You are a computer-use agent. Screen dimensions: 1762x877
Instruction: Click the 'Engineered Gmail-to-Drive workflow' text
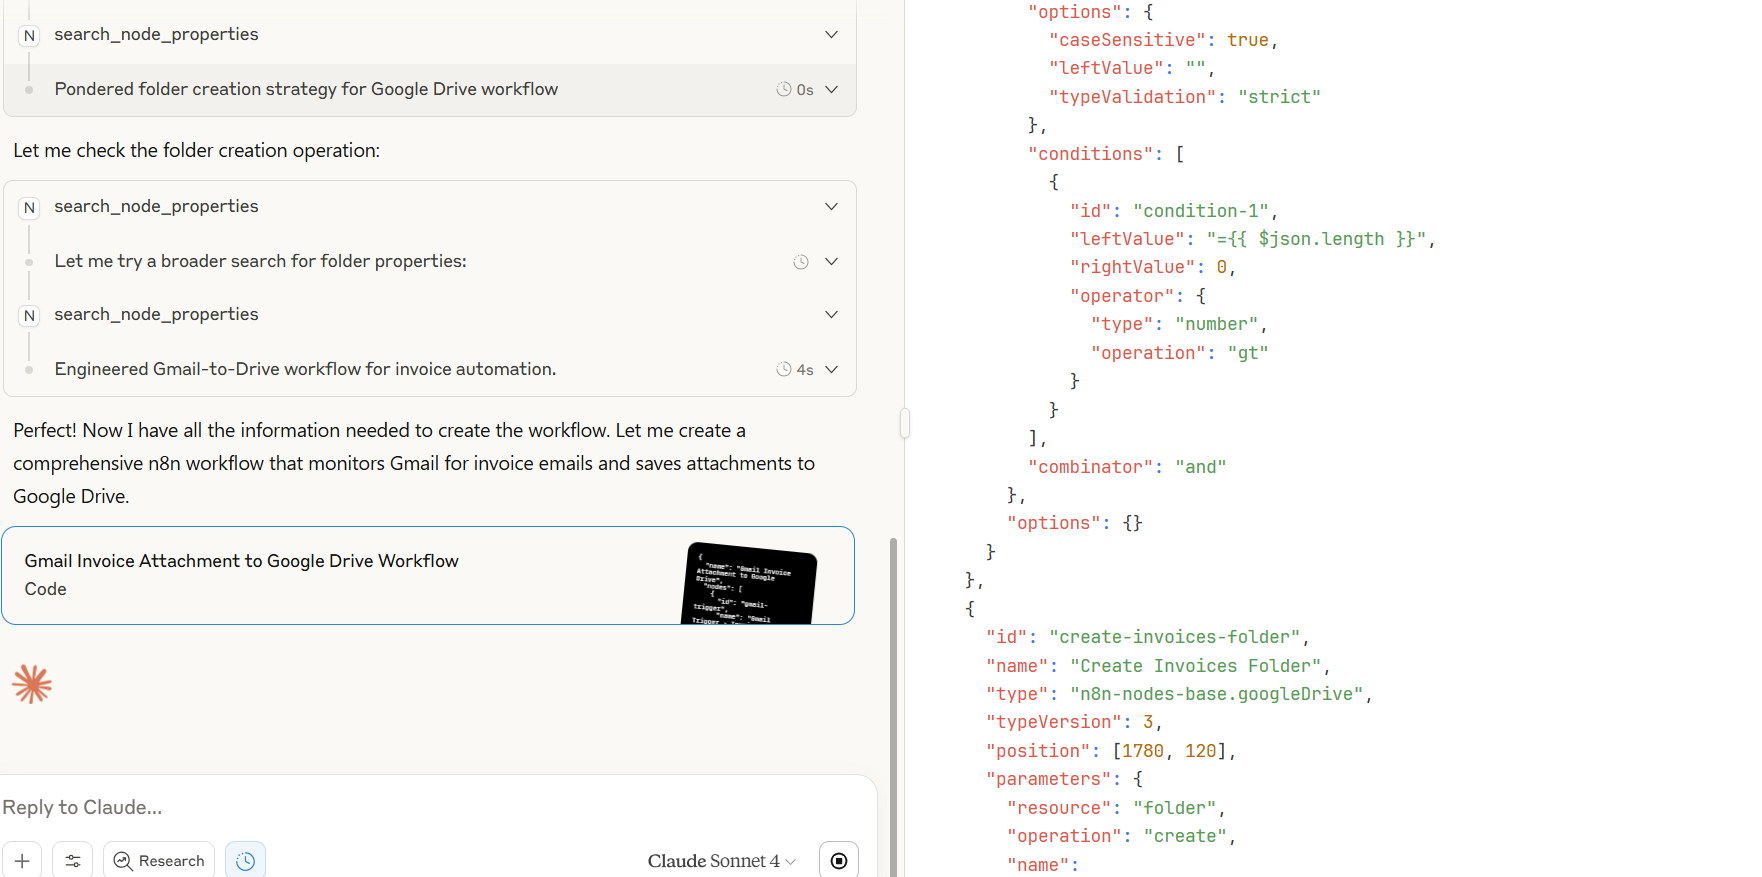tap(305, 369)
